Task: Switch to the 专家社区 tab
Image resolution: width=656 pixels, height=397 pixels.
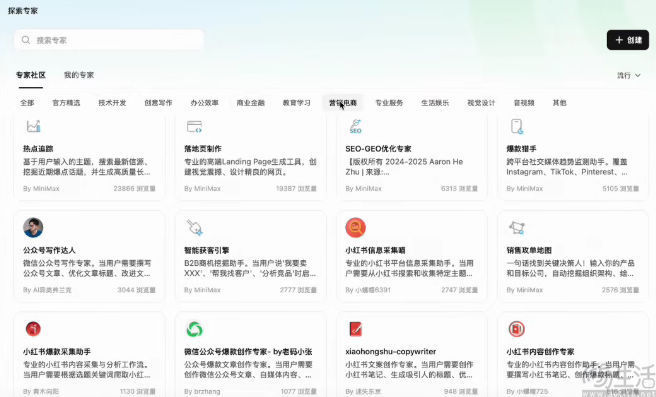Action: pyautogui.click(x=31, y=75)
